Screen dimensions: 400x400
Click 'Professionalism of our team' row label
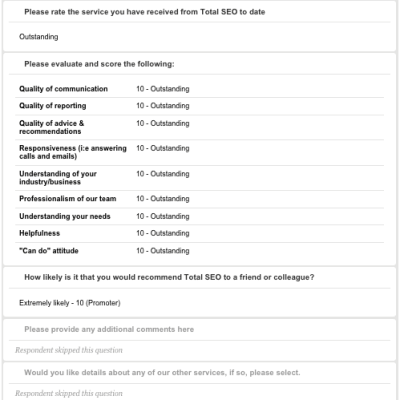coord(68,199)
